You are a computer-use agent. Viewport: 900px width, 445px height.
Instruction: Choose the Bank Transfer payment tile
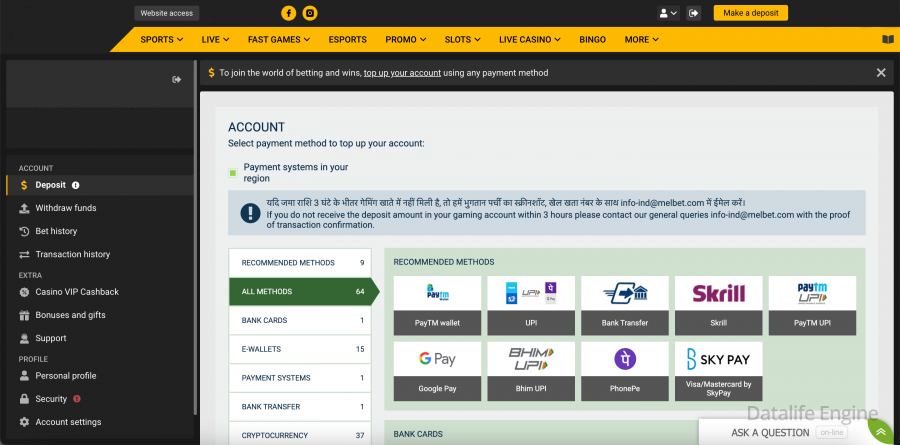[x=624, y=305]
